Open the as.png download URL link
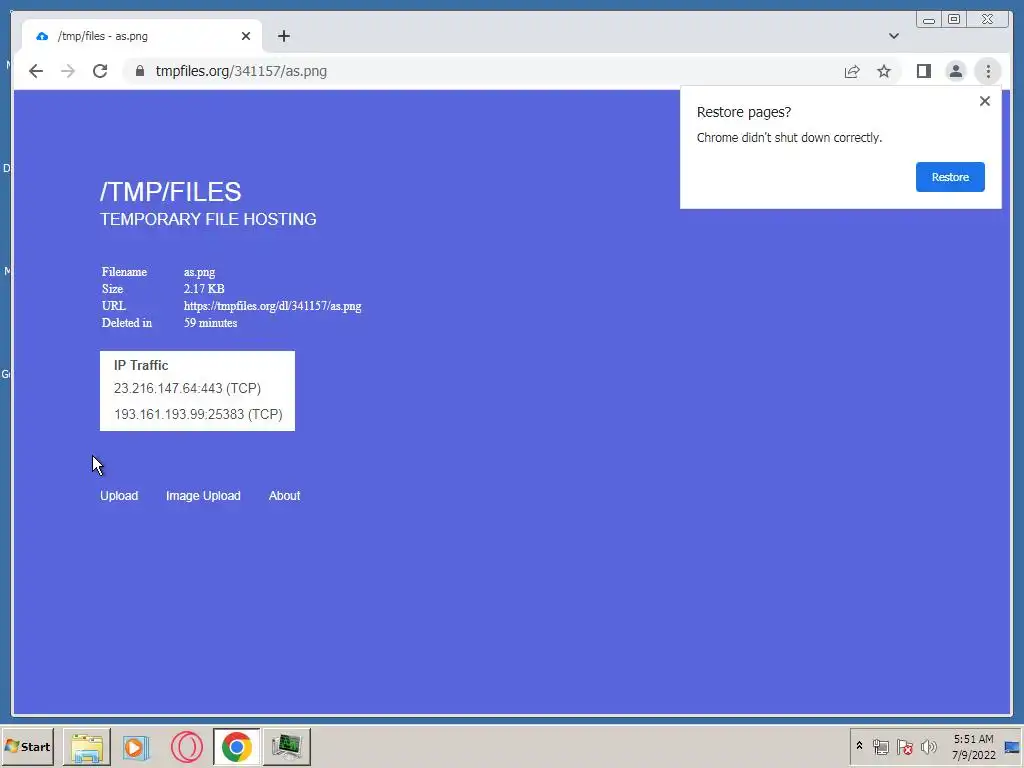This screenshot has height=768, width=1024. [x=272, y=306]
